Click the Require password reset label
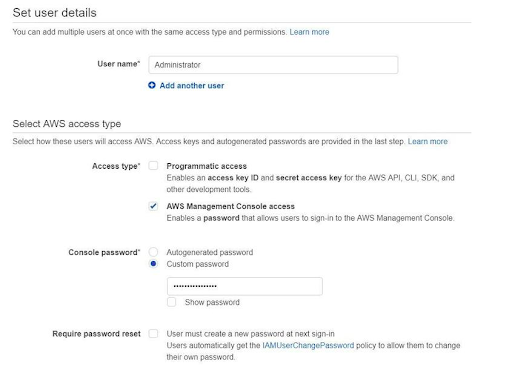512x387 pixels. [x=96, y=334]
